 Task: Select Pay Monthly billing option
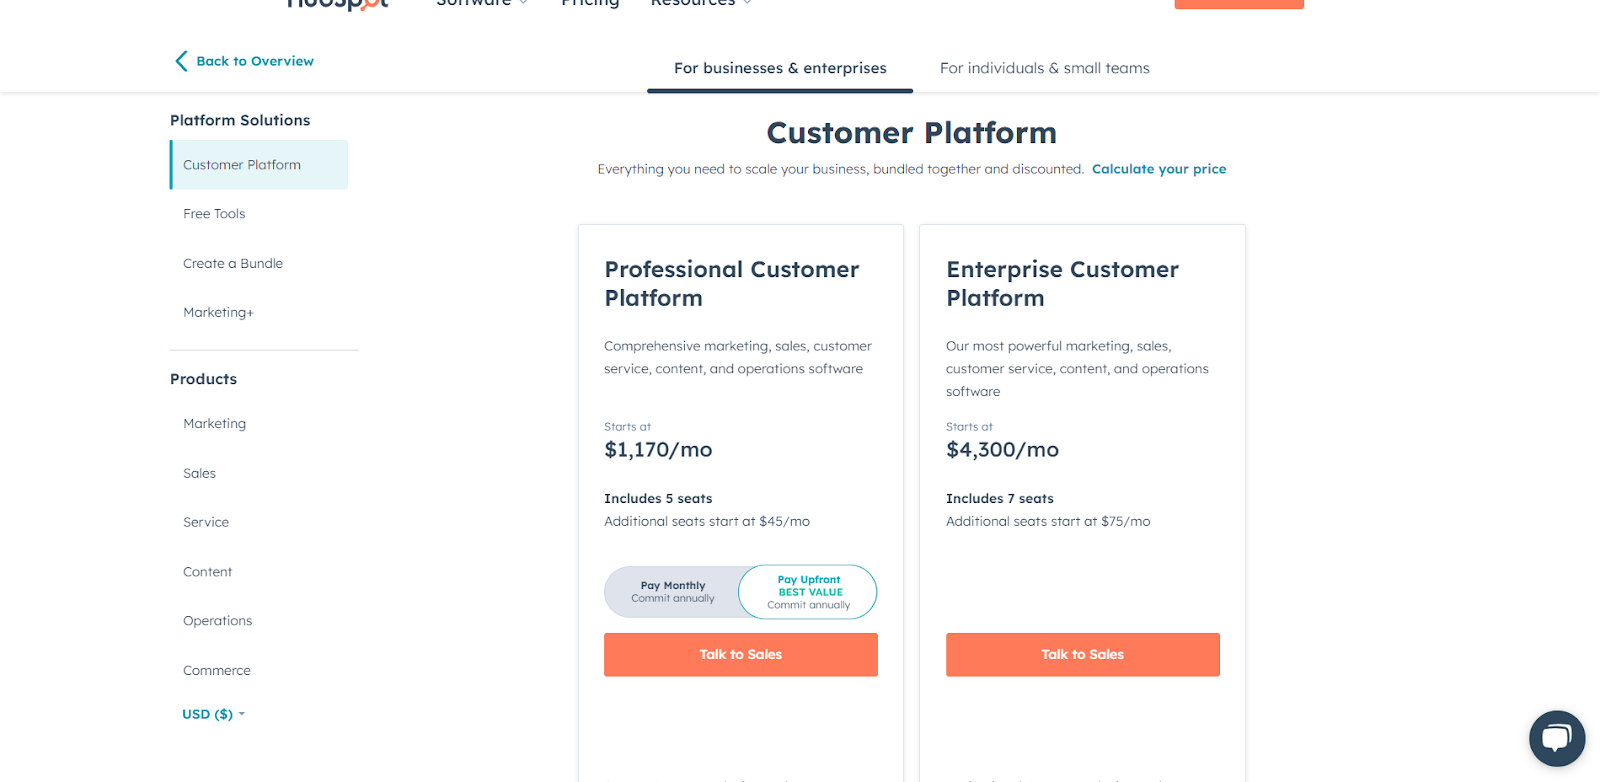pyautogui.click(x=673, y=592)
